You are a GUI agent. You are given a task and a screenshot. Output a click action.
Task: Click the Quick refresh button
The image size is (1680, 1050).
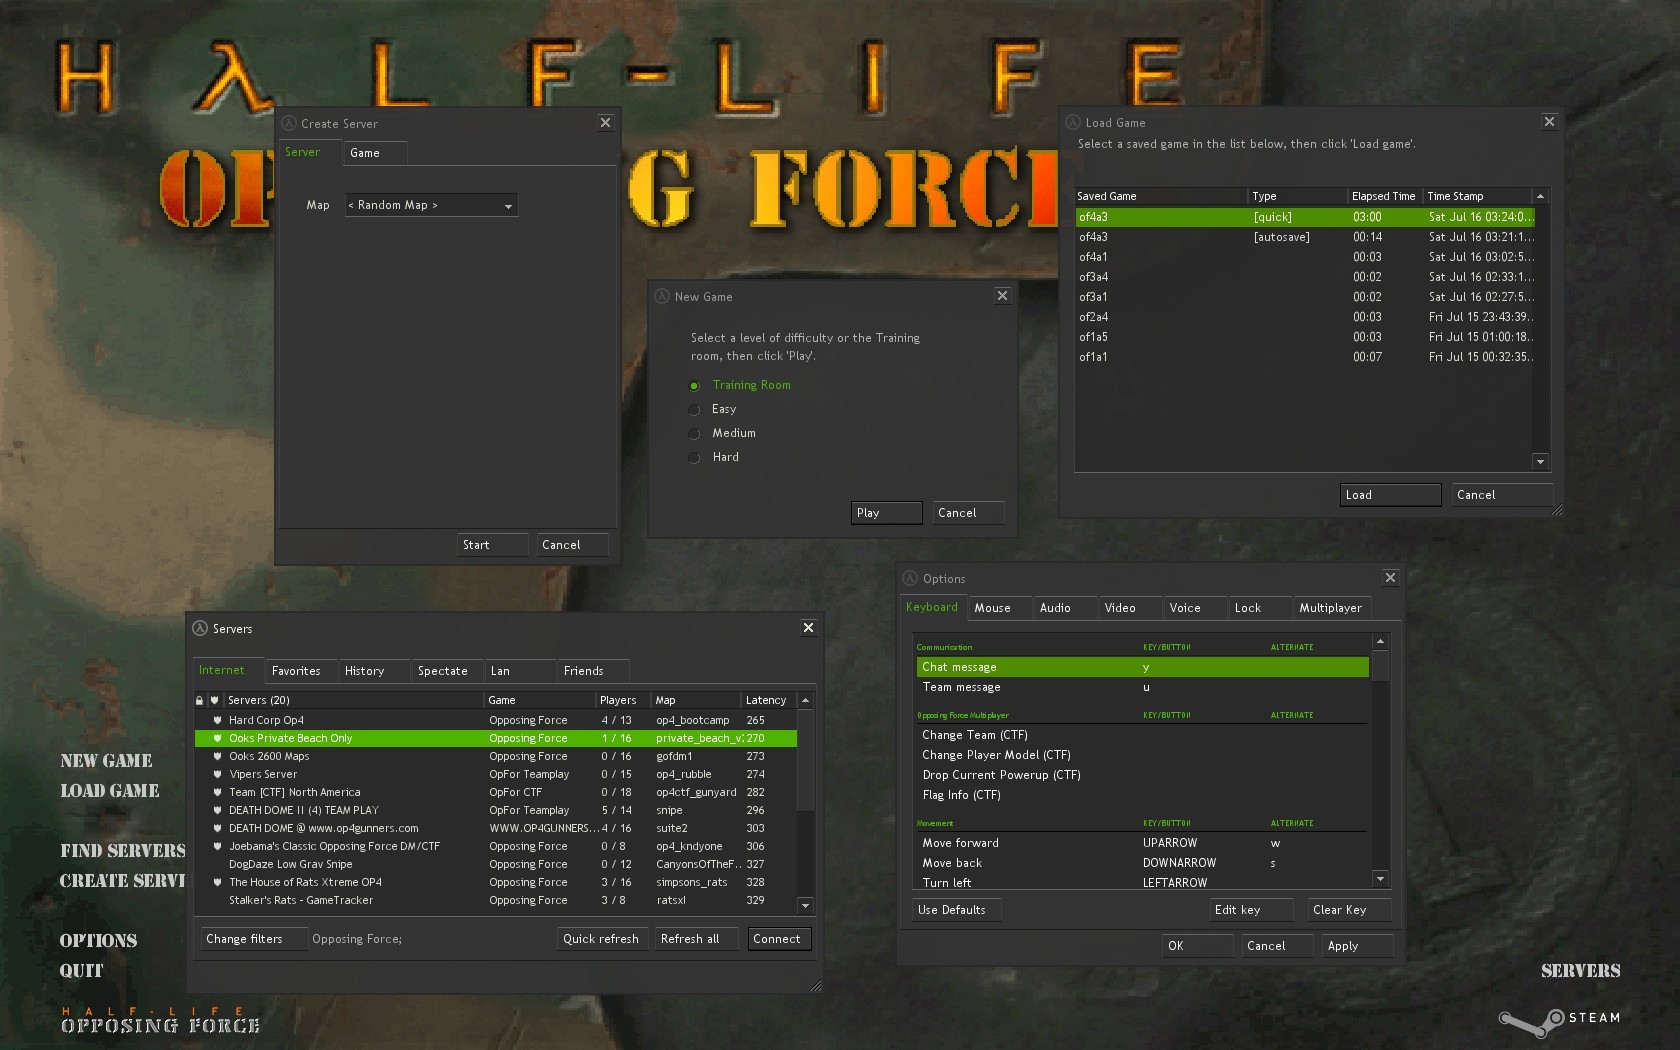(x=601, y=938)
